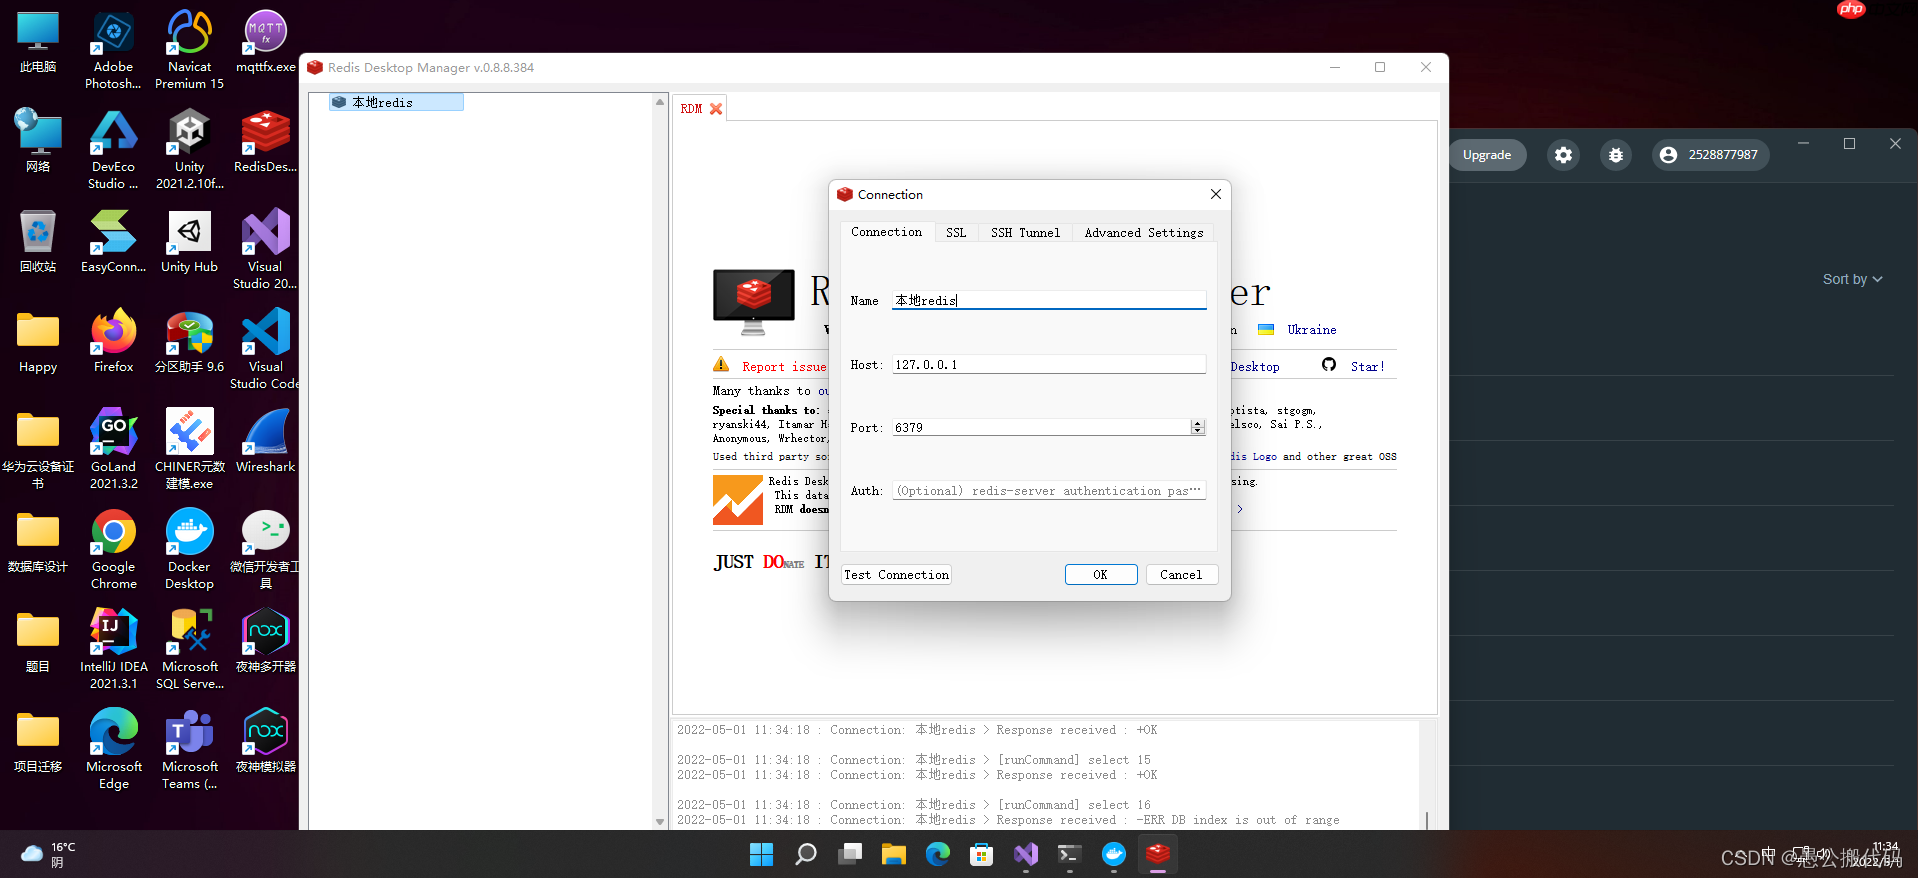1918x878 pixels.
Task: Open the Advanced Settings tab
Action: pyautogui.click(x=1143, y=232)
